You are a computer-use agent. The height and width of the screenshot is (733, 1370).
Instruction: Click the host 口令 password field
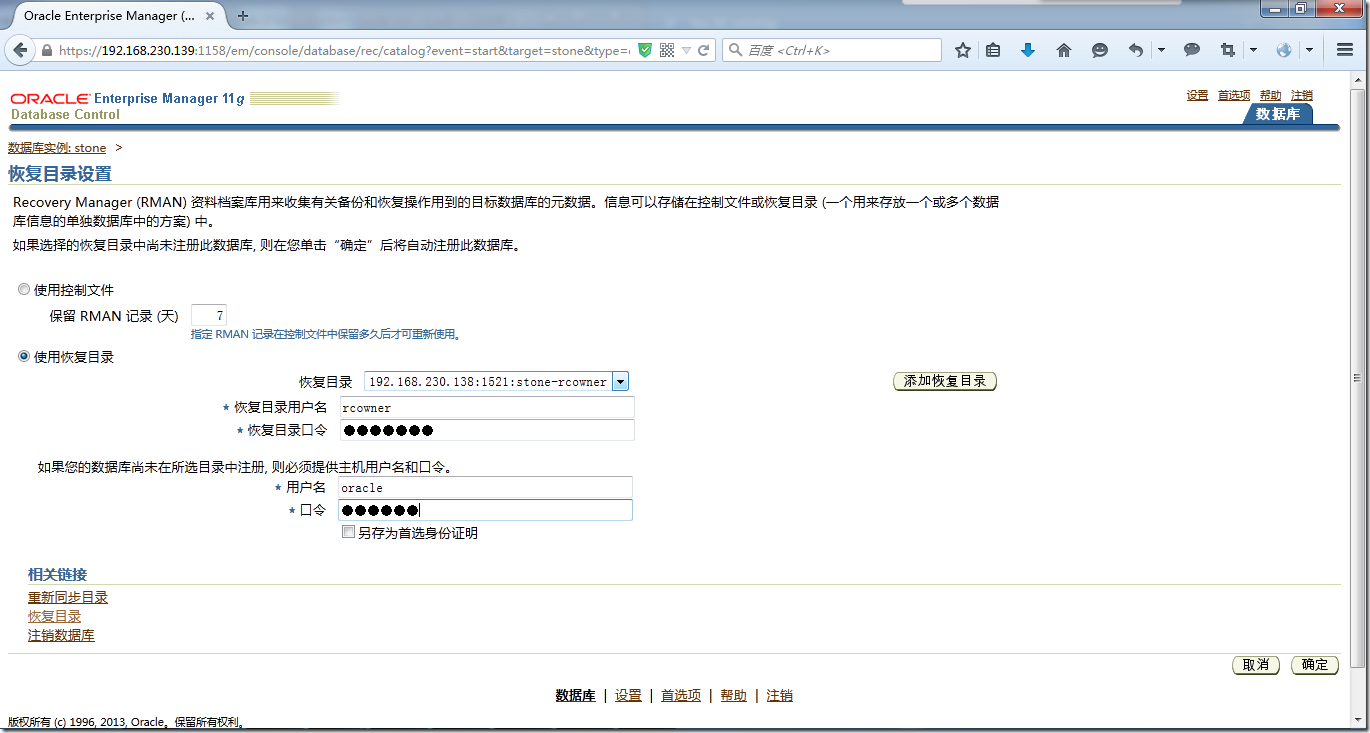(485, 510)
